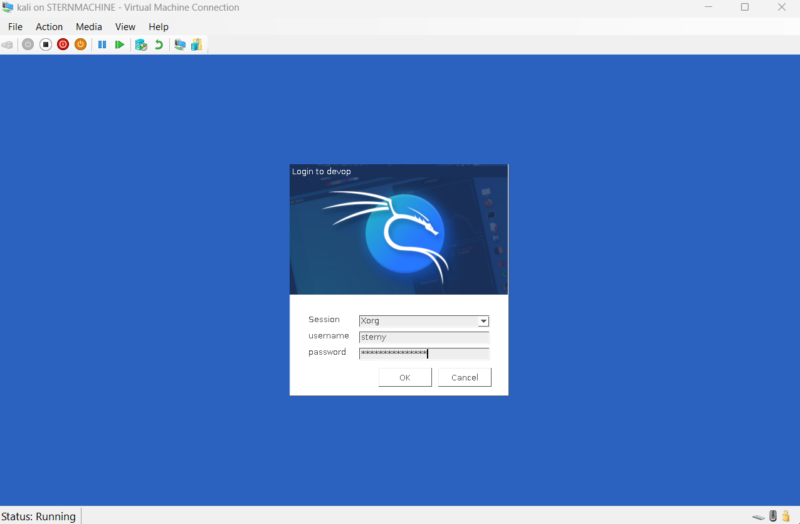Maximize the Virtual Machine Connection window

tap(745, 7)
